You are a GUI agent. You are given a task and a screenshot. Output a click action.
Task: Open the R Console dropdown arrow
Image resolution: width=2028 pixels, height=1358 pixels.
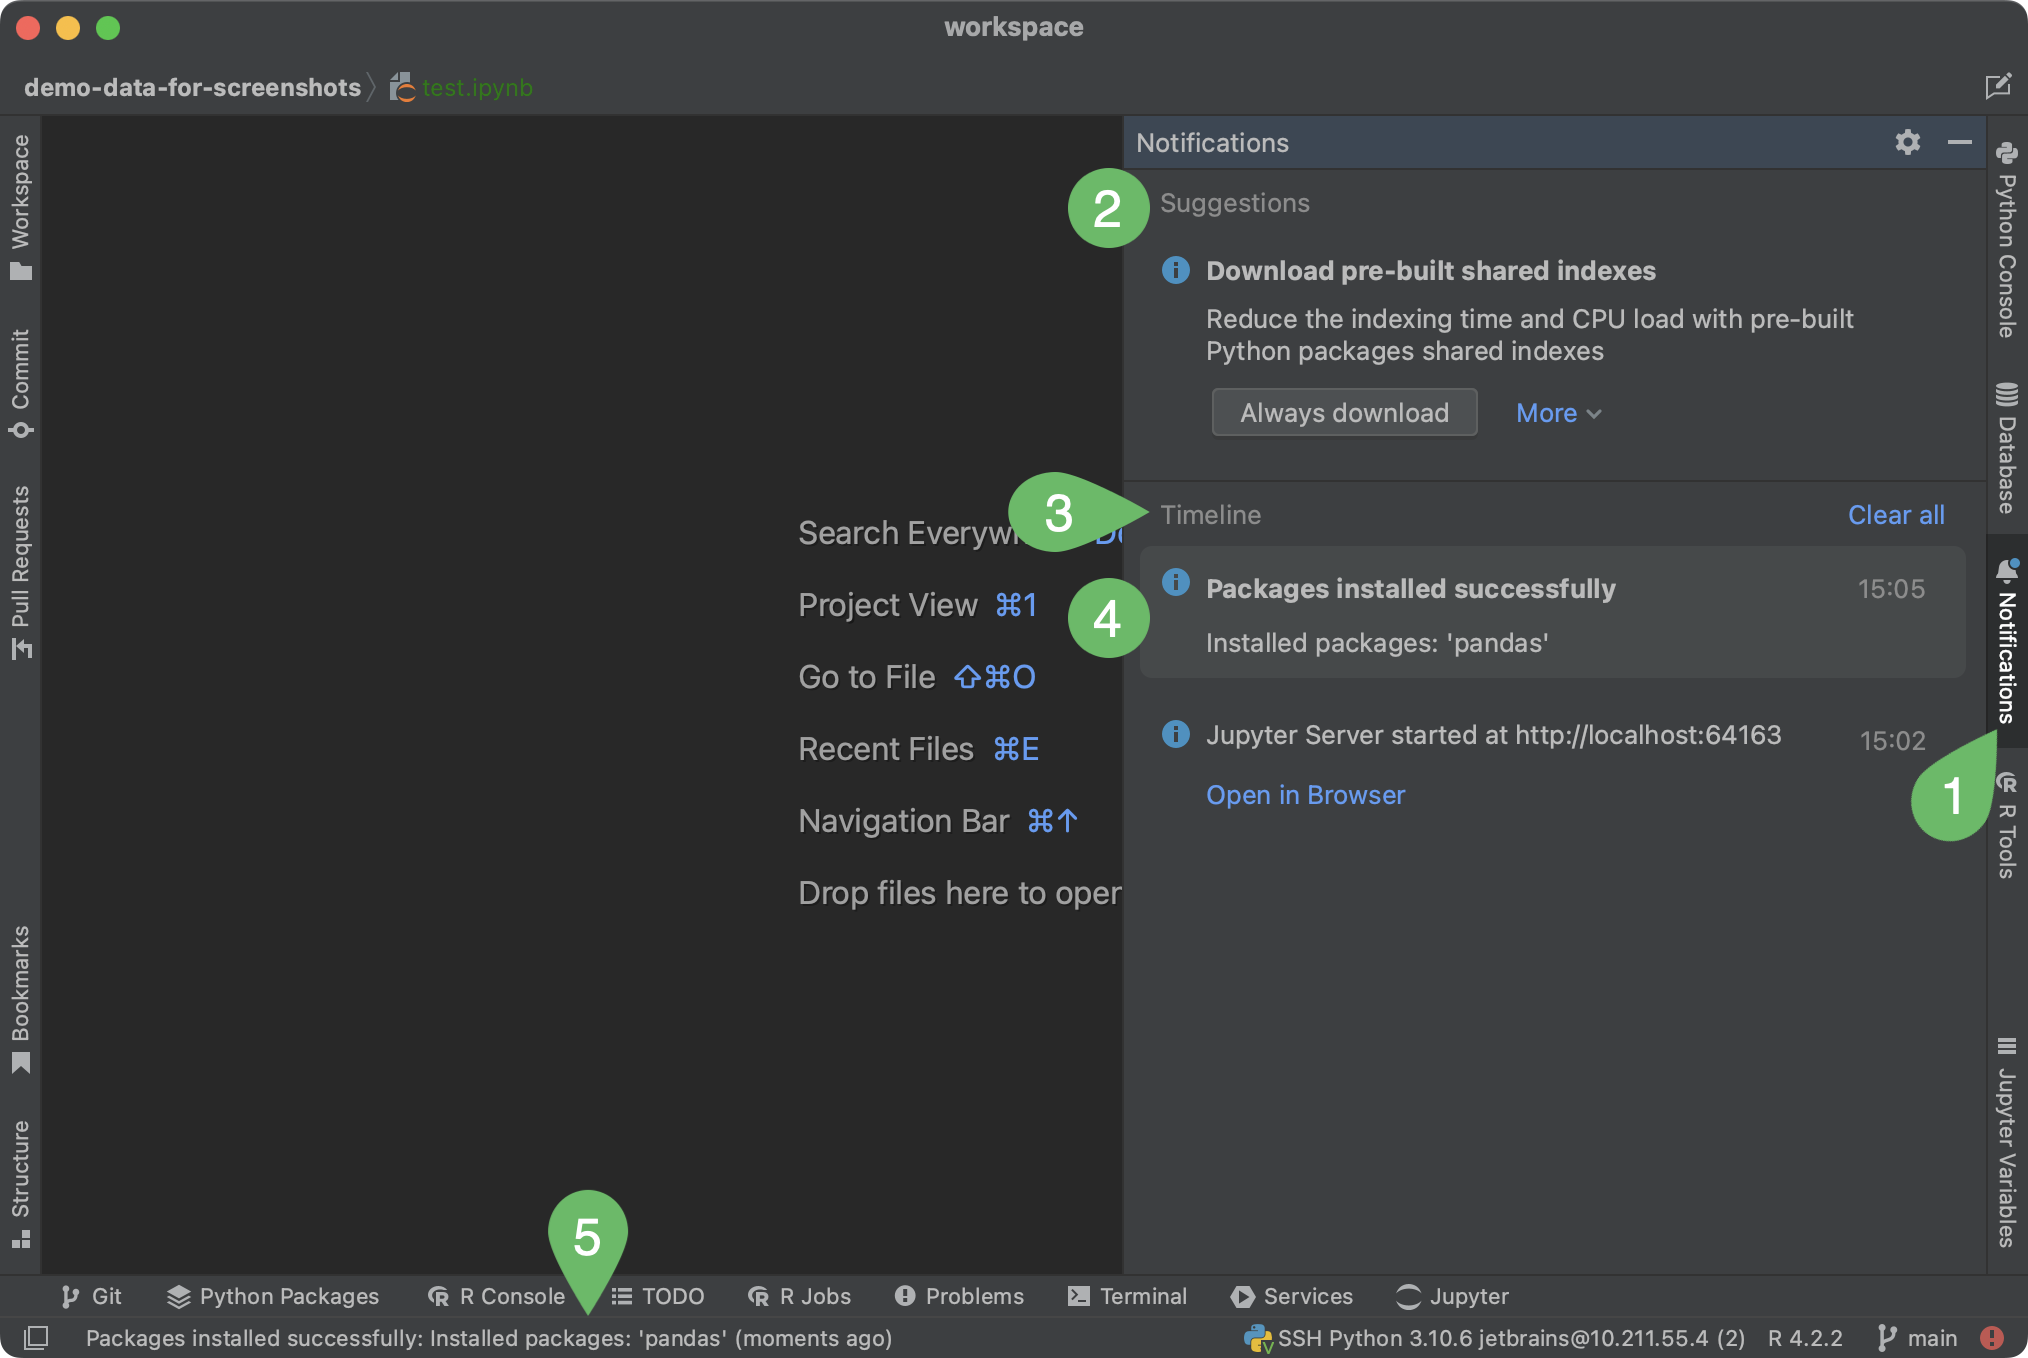[x=588, y=1296]
